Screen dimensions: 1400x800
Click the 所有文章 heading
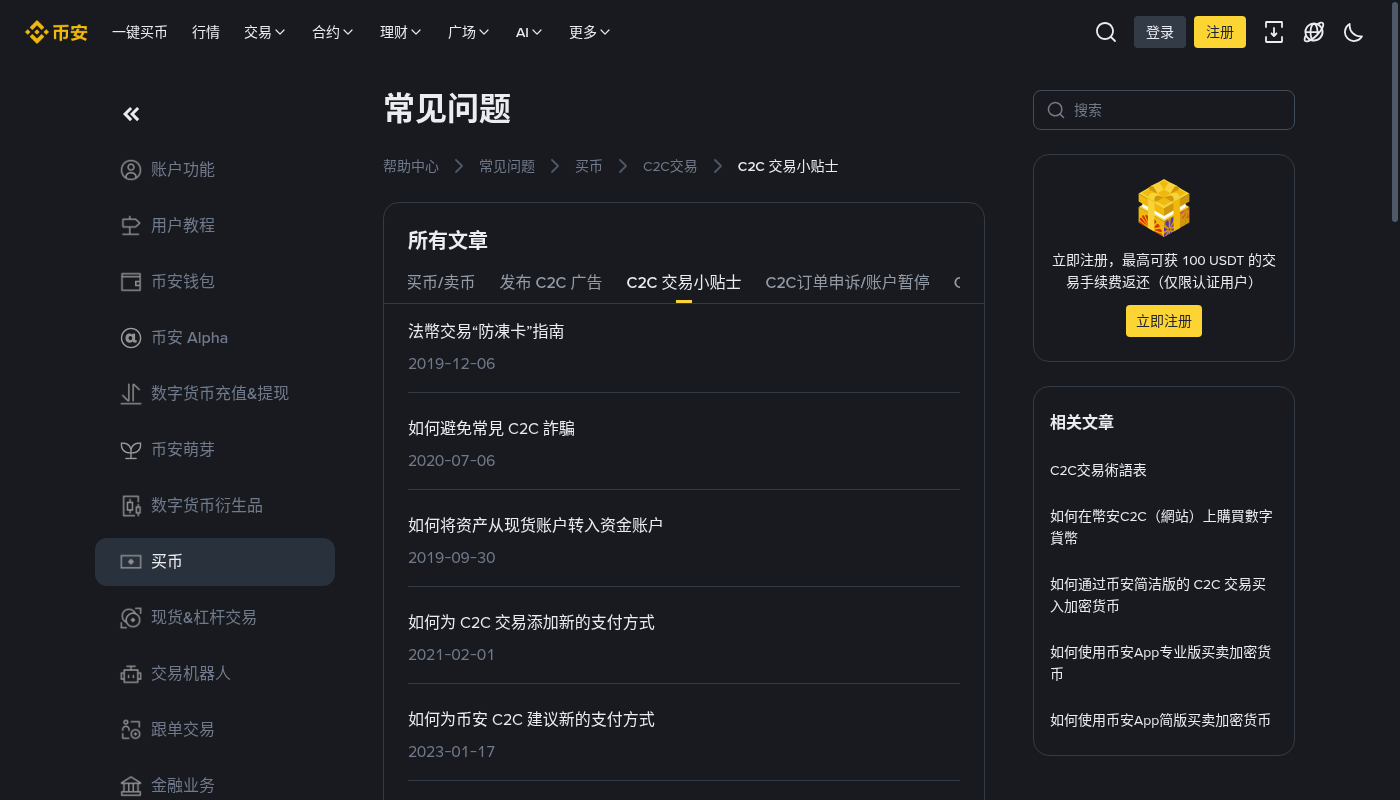[448, 241]
